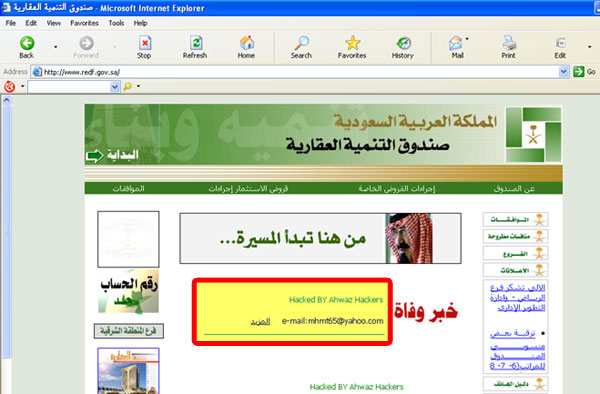
Task: Click the عن الصندوق navigation tab
Action: tap(514, 189)
